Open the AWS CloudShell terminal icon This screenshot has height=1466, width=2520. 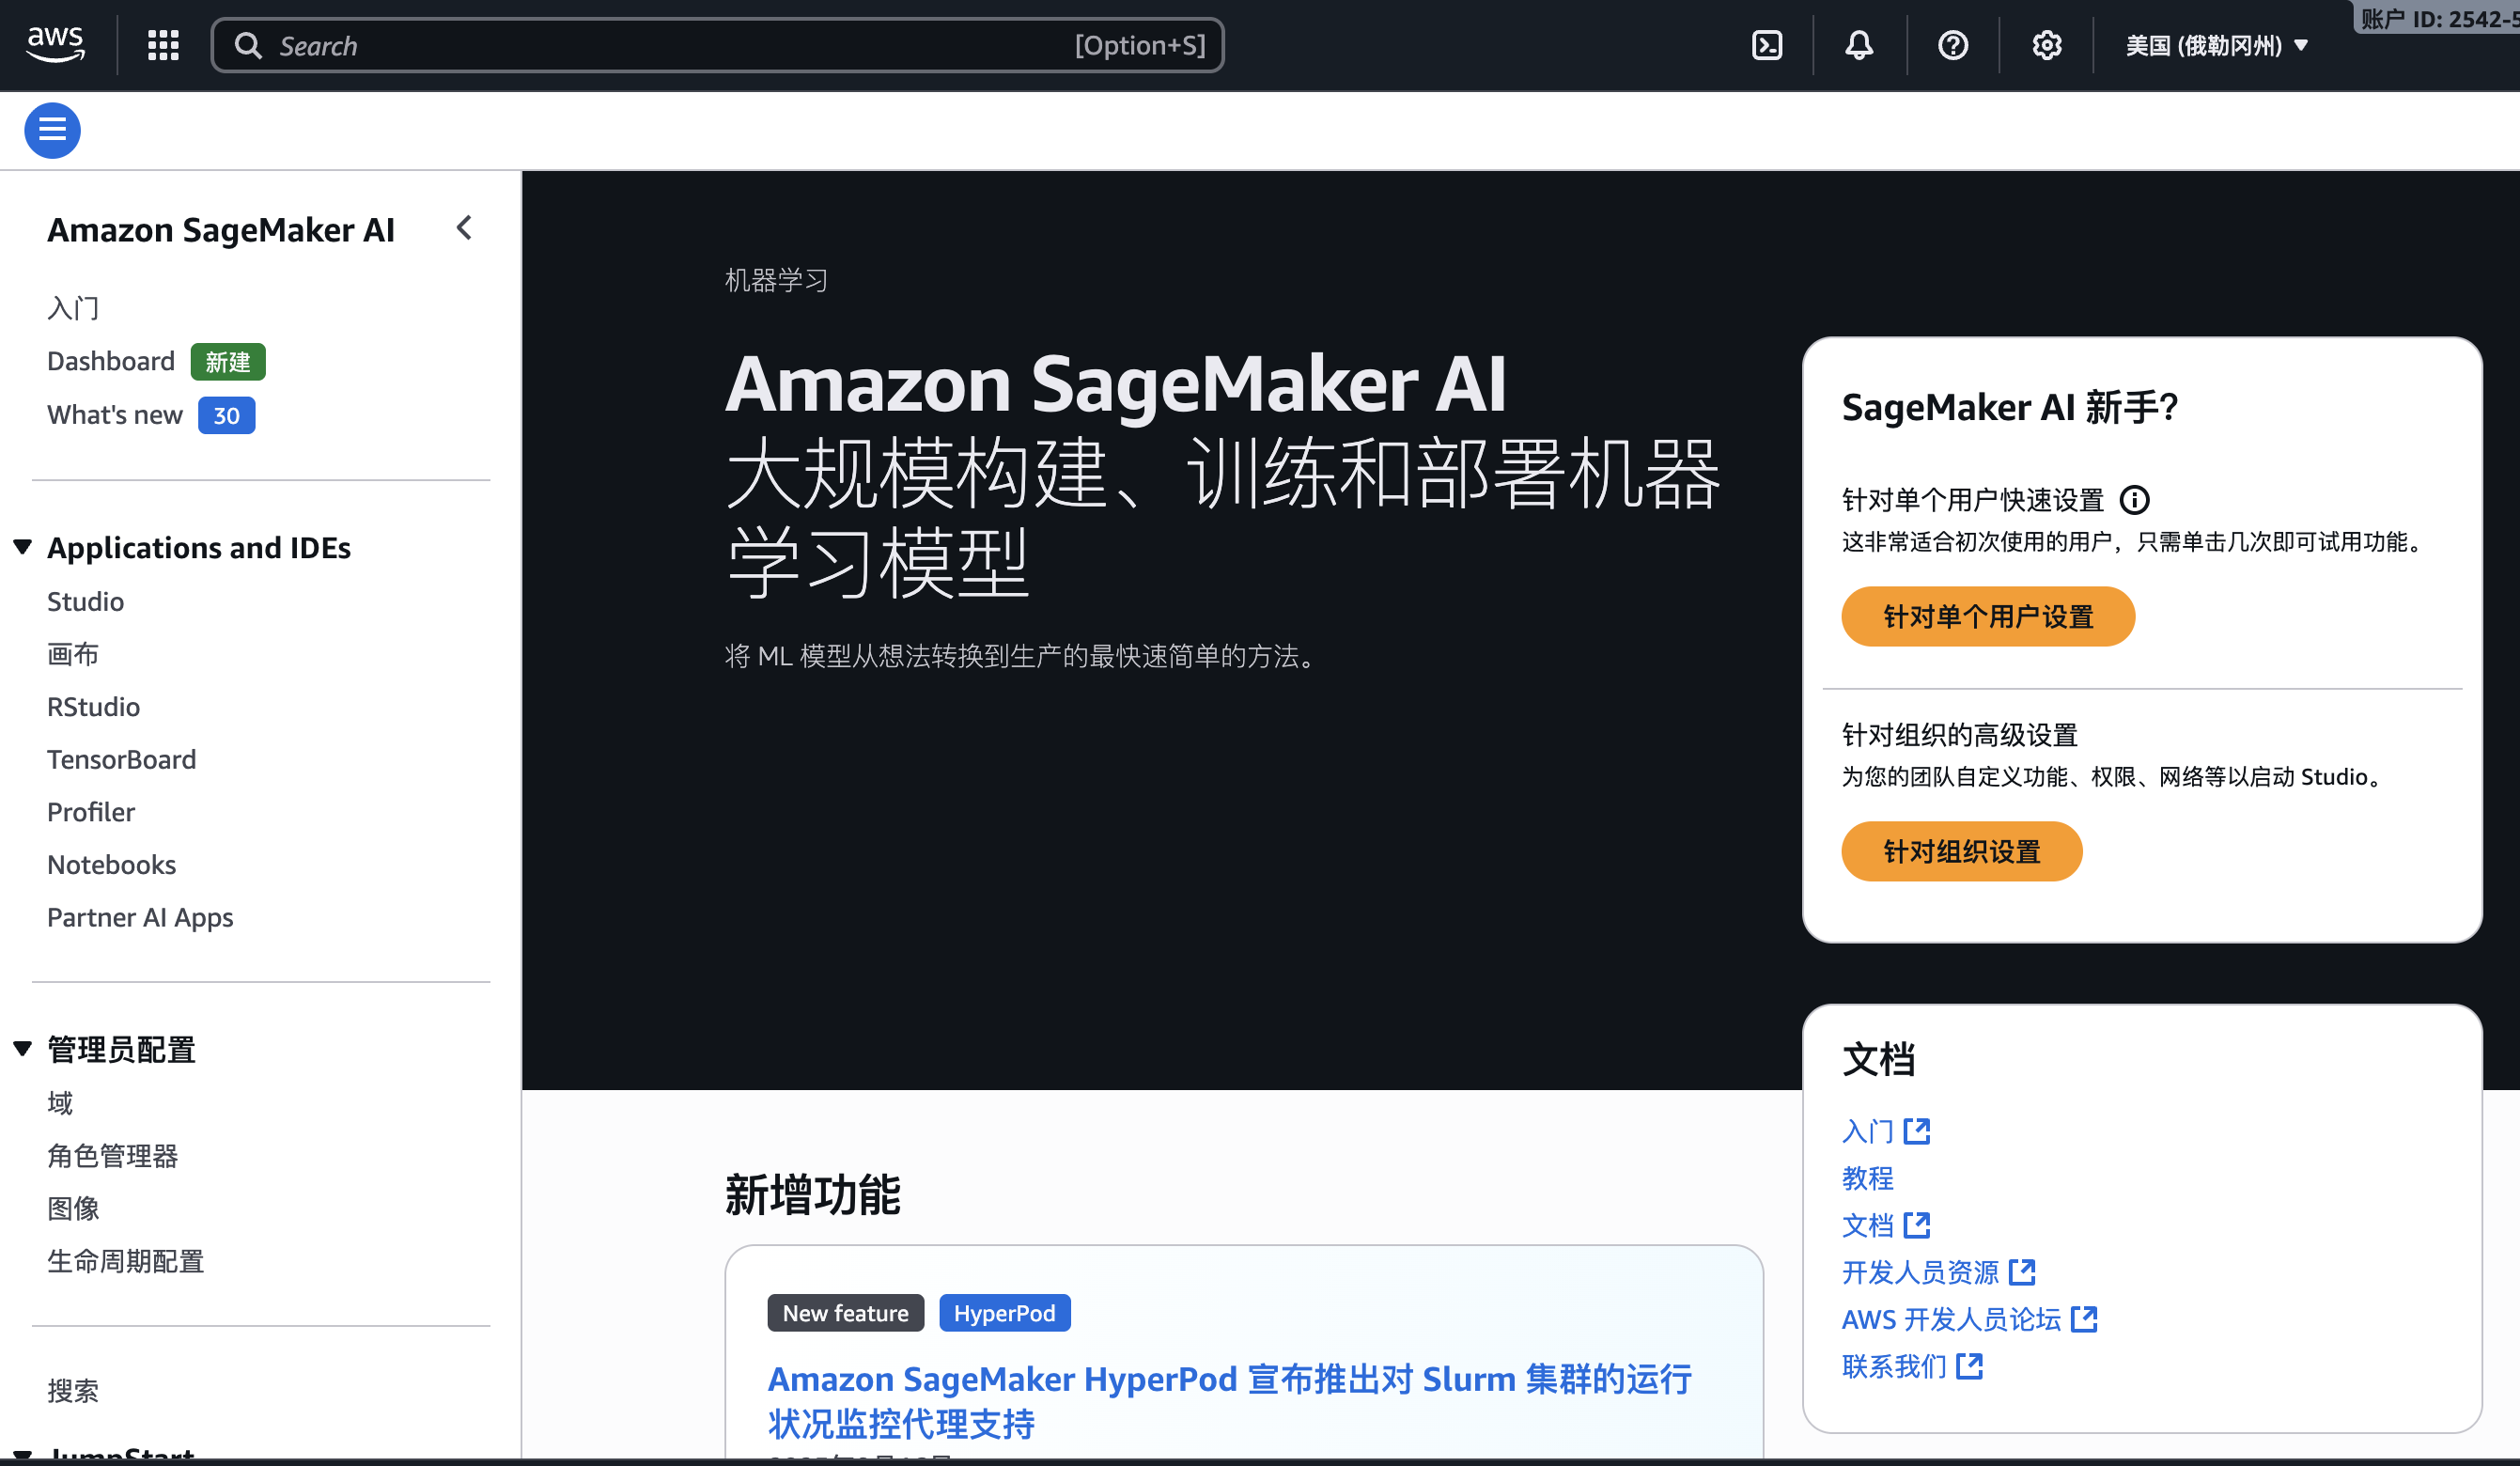pos(1767,45)
